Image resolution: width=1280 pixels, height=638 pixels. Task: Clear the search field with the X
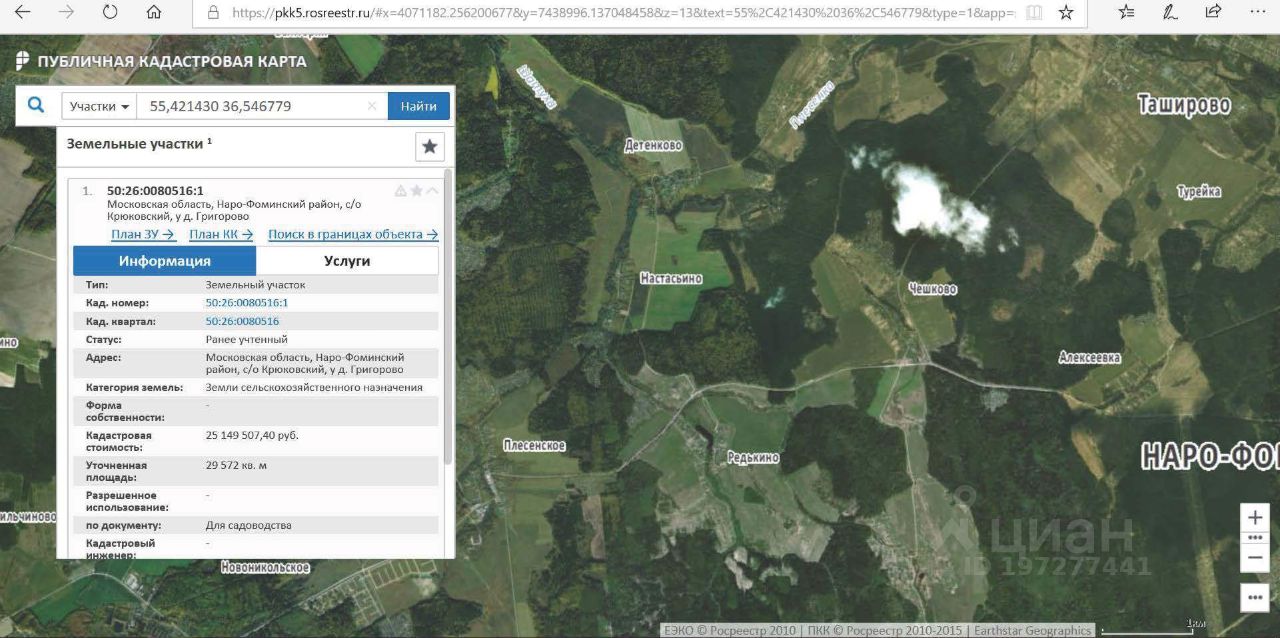[372, 106]
